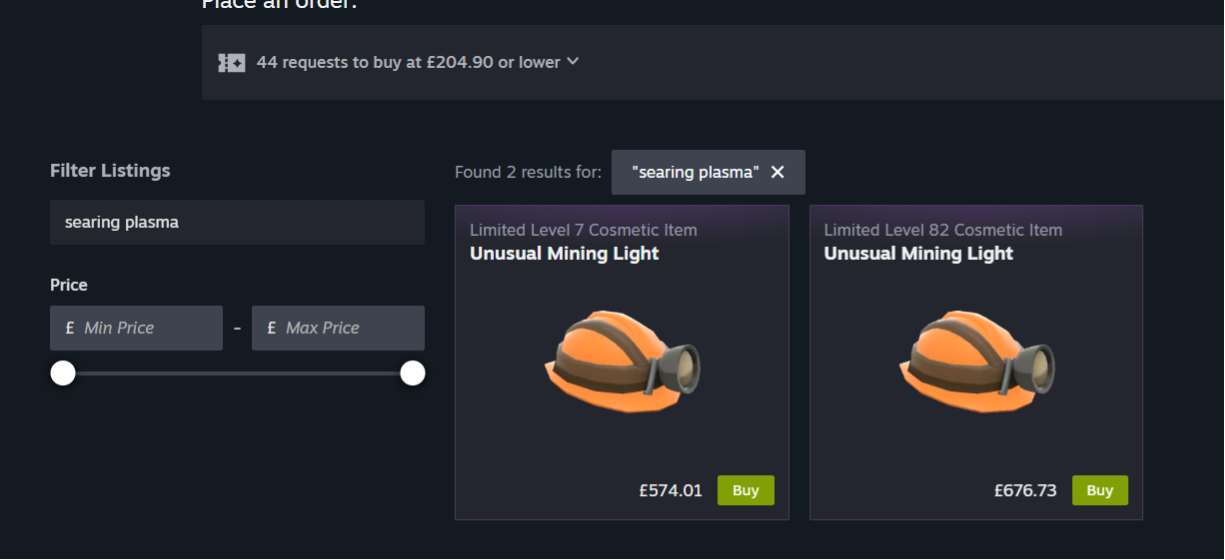1225x560 pixels.
Task: Select the £574.01 price label
Action: (671, 491)
